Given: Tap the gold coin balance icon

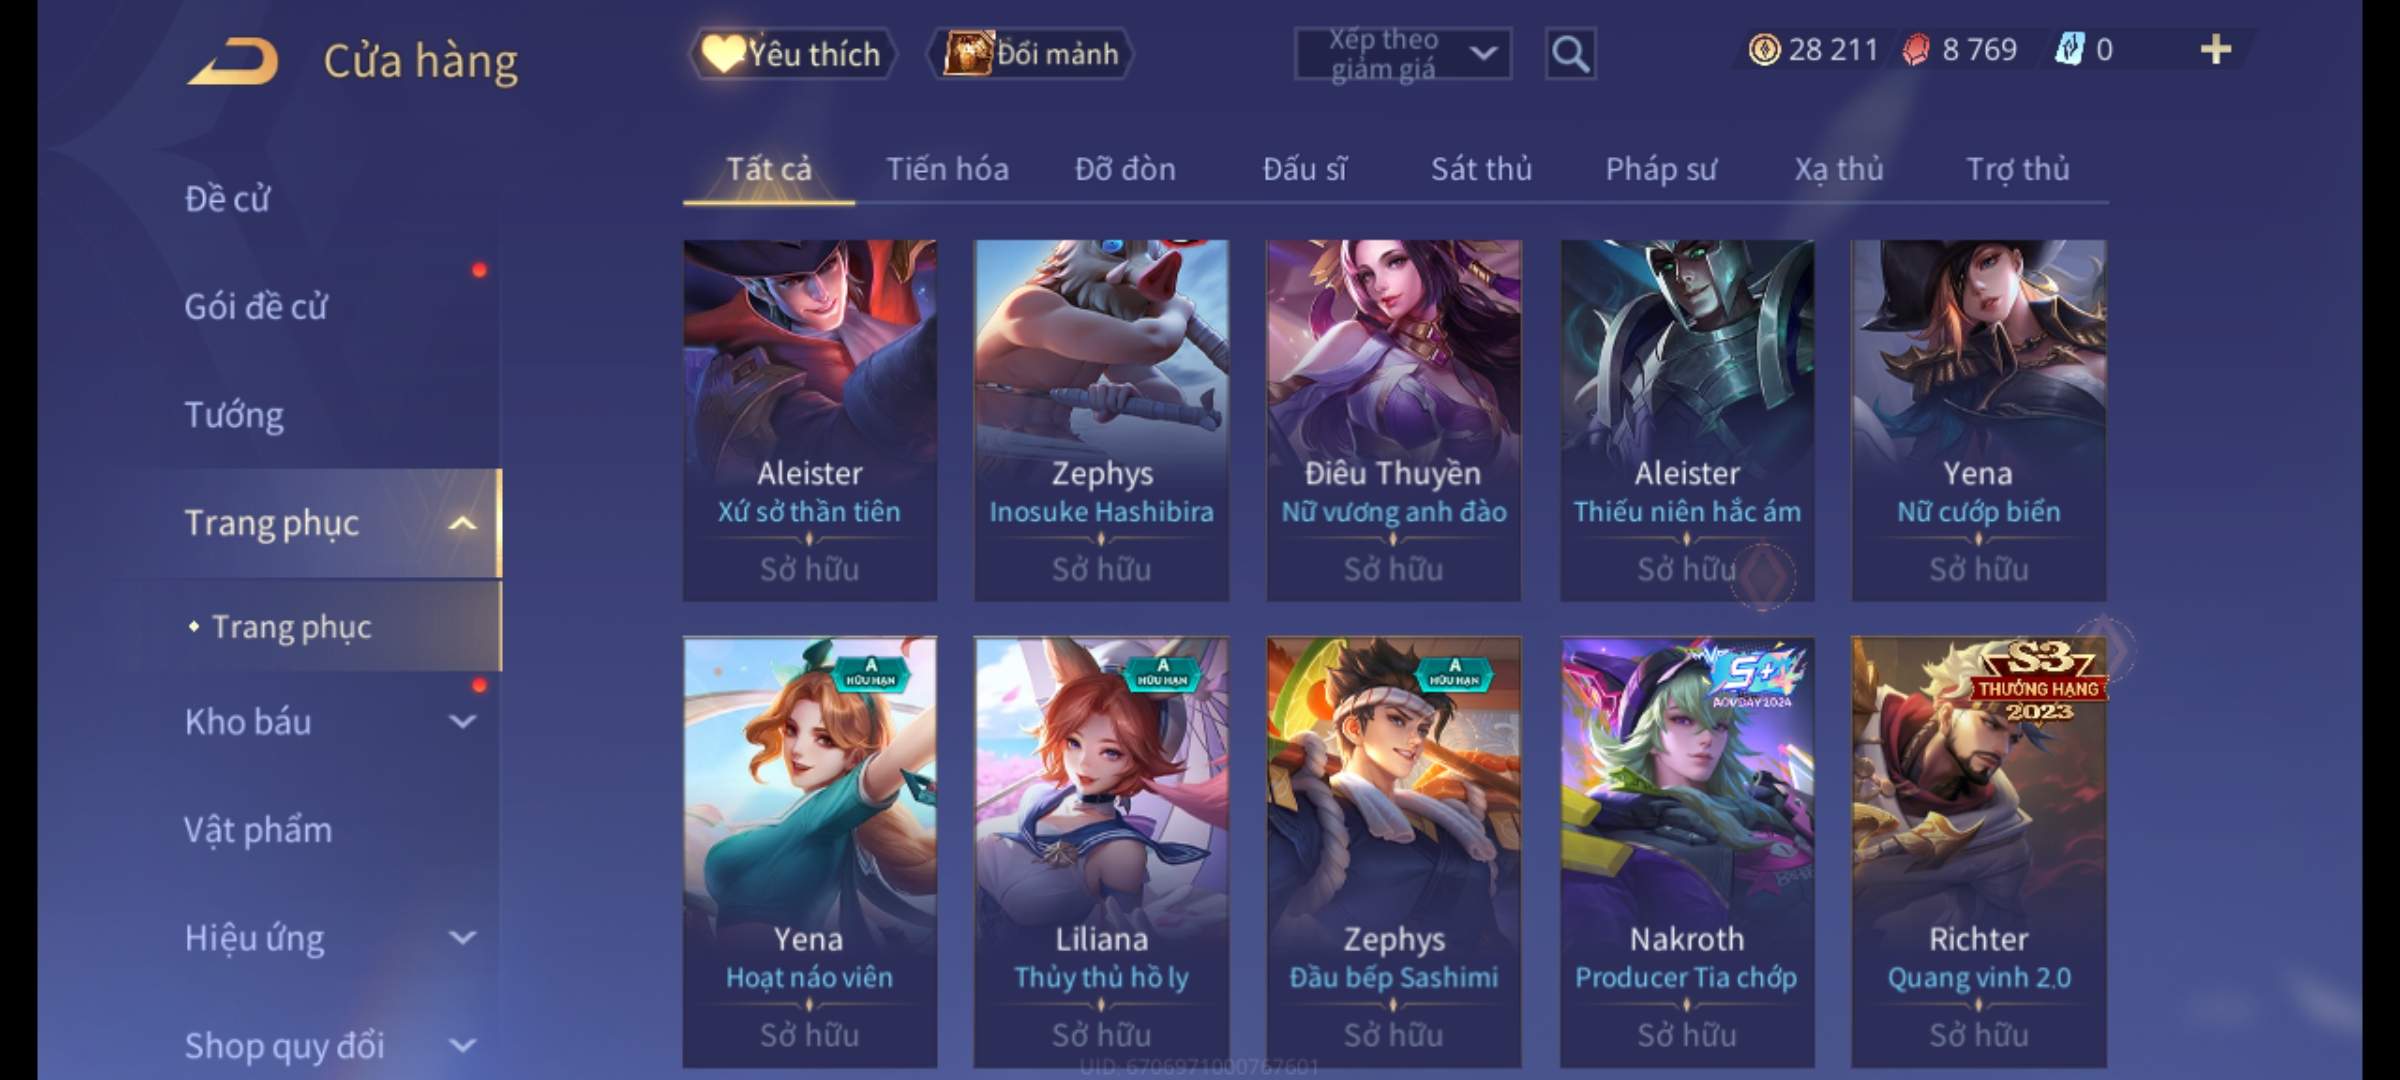Looking at the screenshot, I should coord(1764,49).
